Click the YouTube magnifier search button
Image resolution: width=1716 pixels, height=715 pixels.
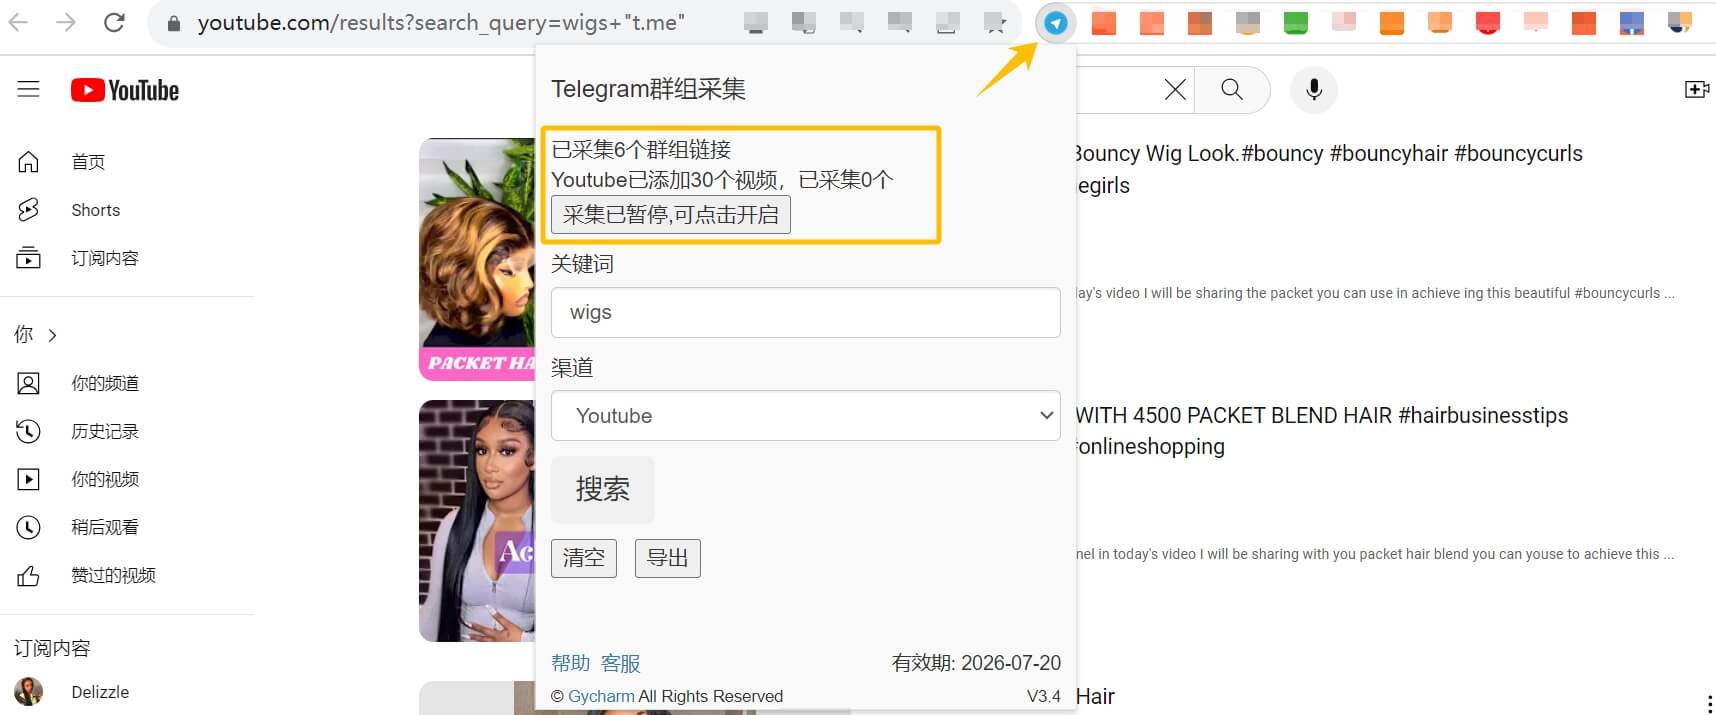click(x=1232, y=90)
